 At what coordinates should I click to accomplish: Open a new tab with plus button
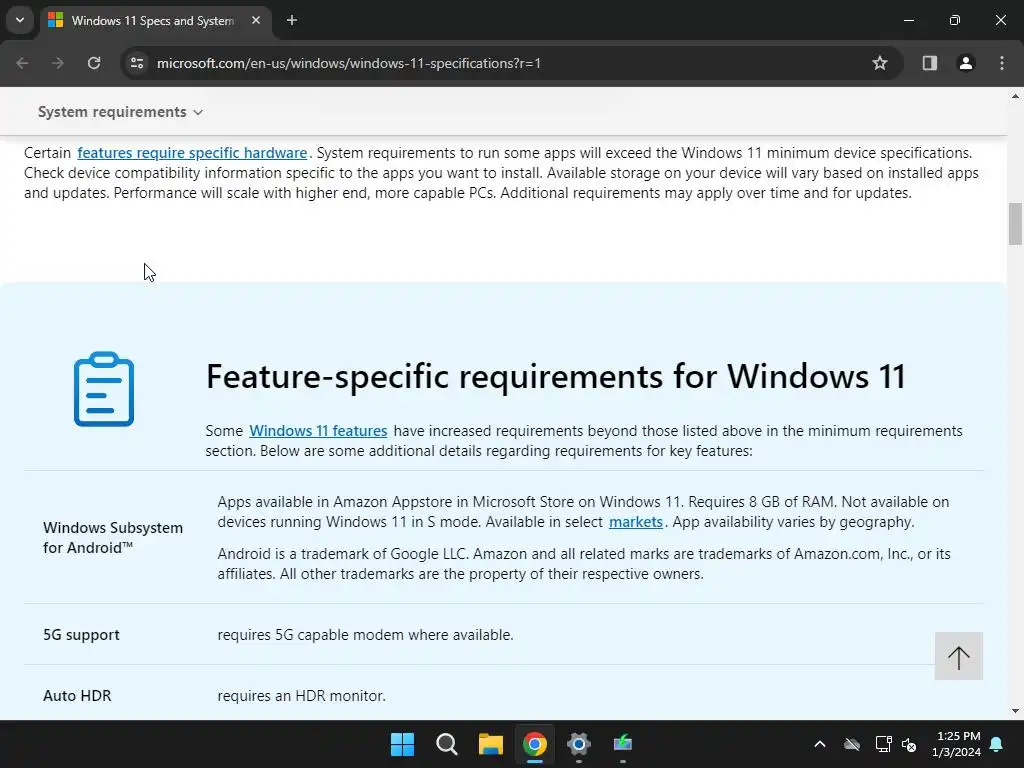(x=292, y=21)
